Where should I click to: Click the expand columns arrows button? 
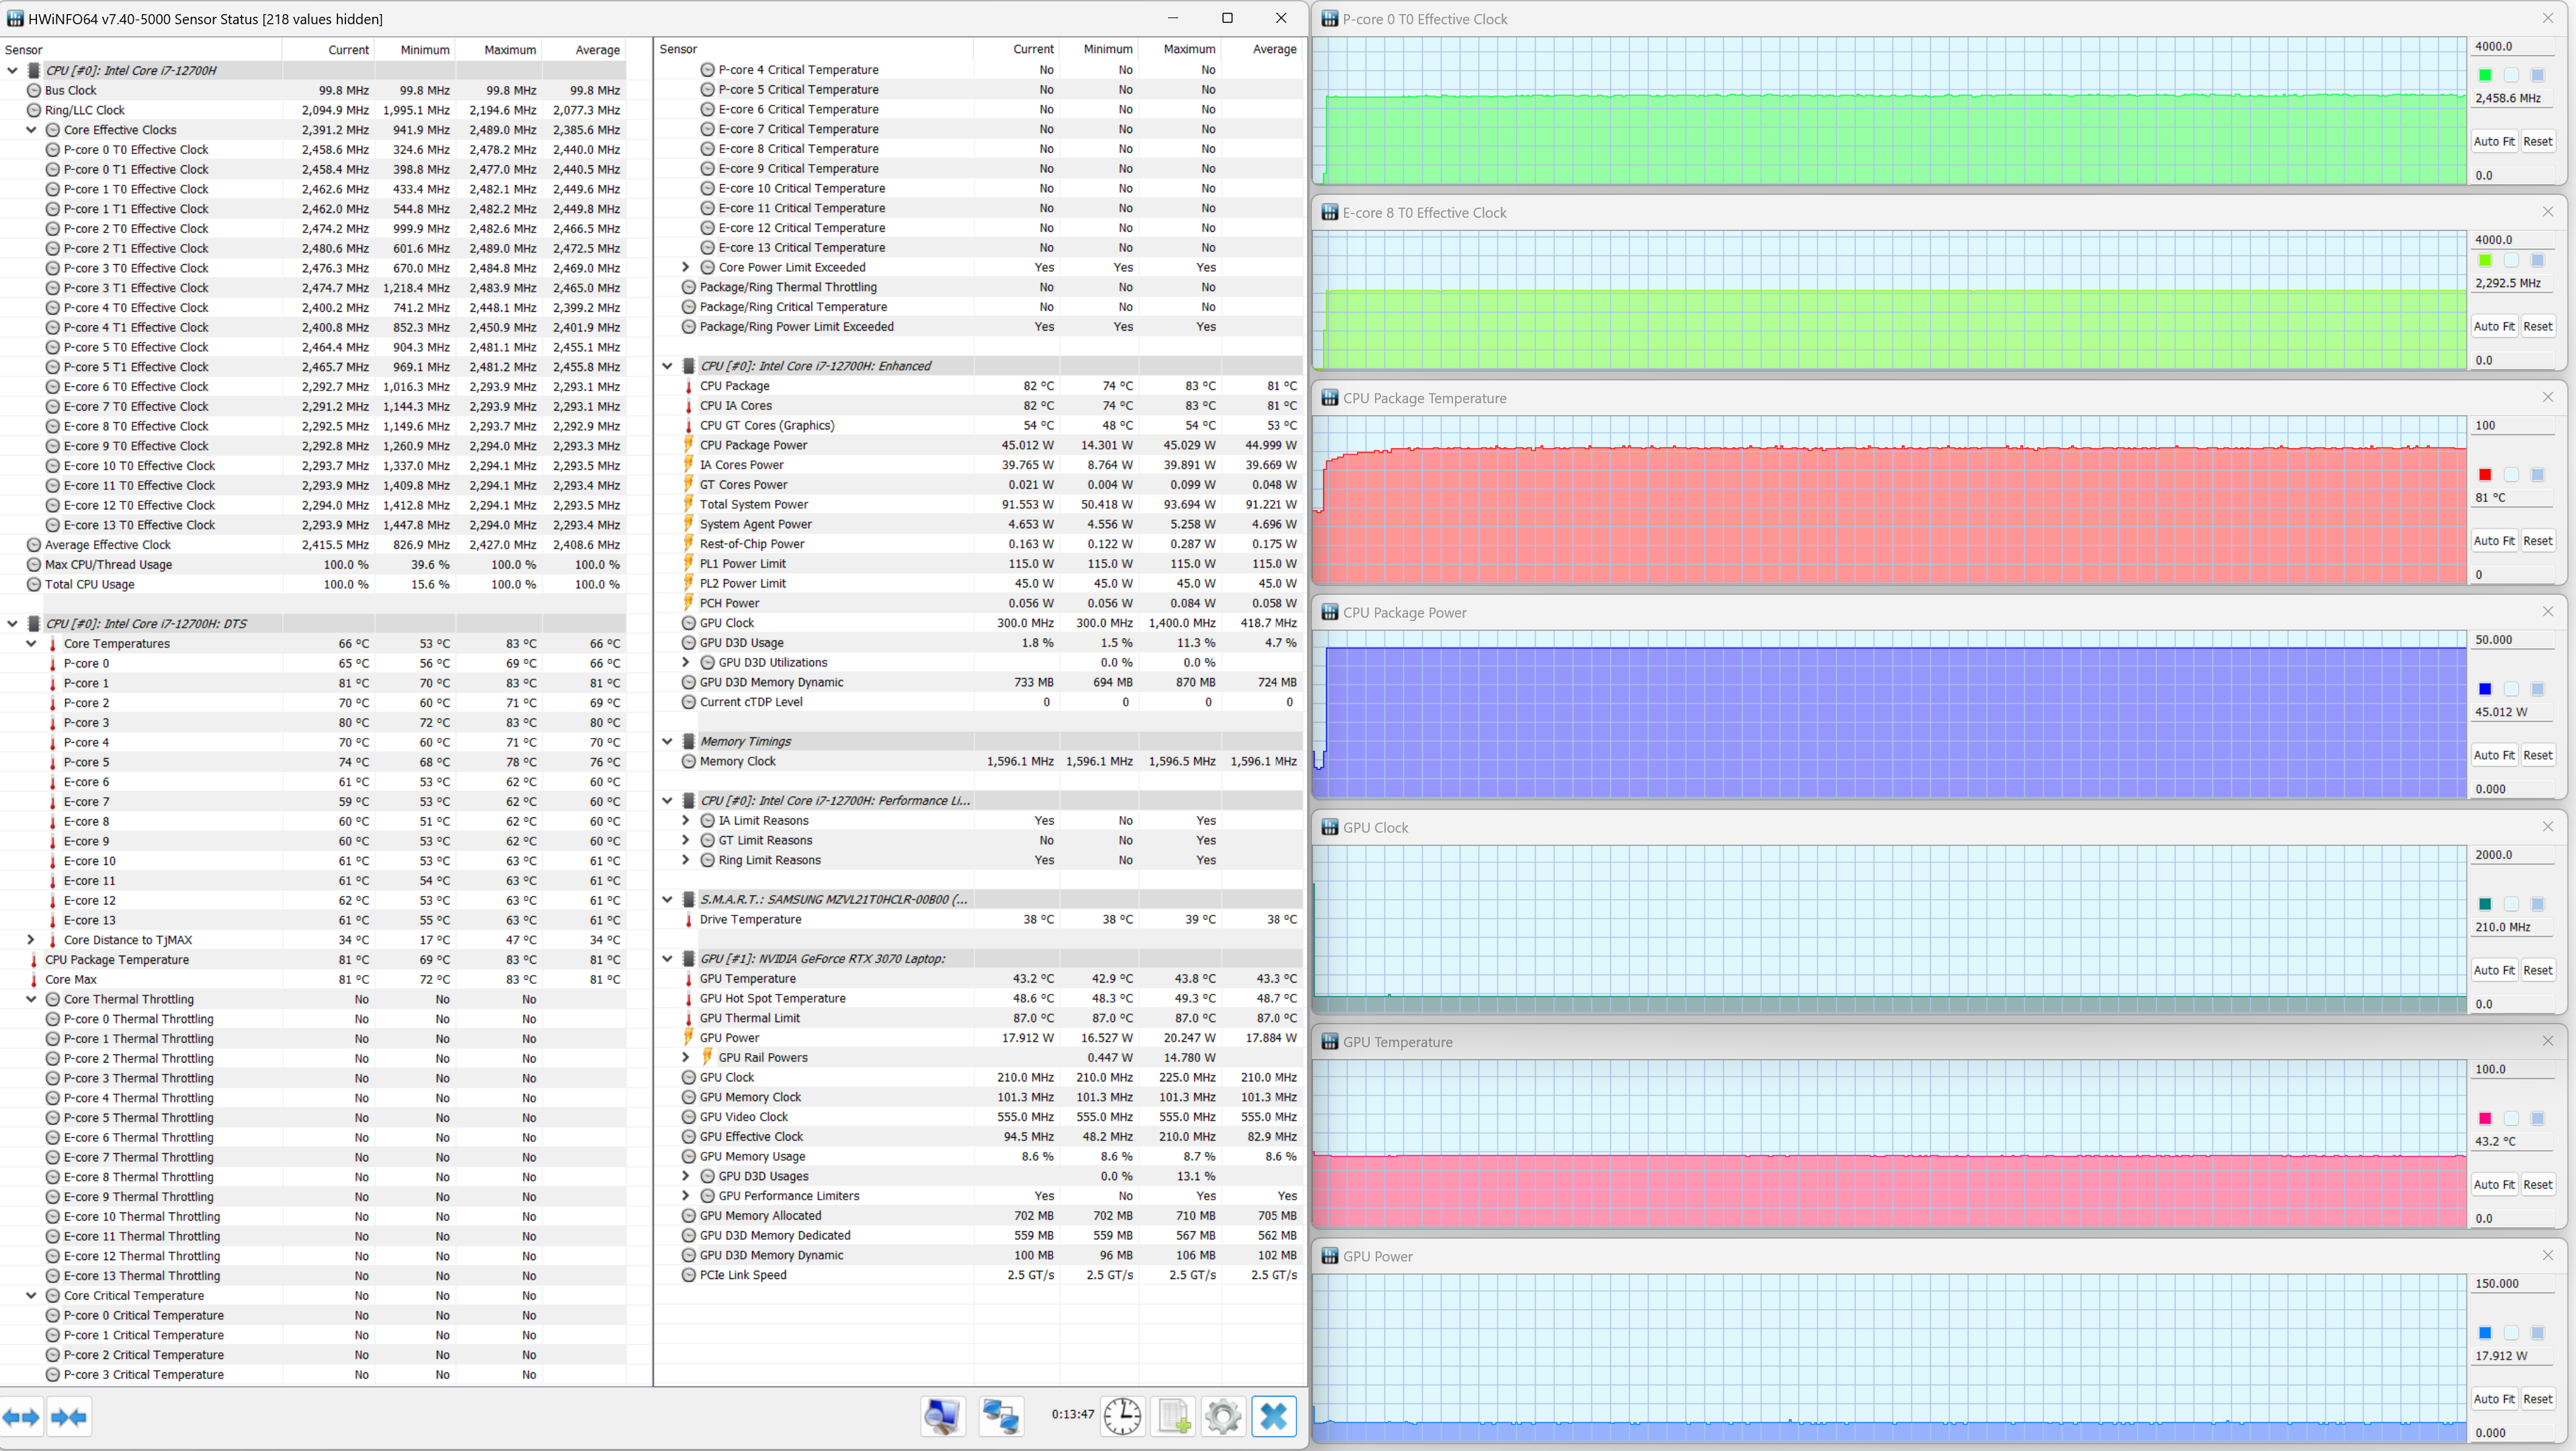pos(21,1417)
